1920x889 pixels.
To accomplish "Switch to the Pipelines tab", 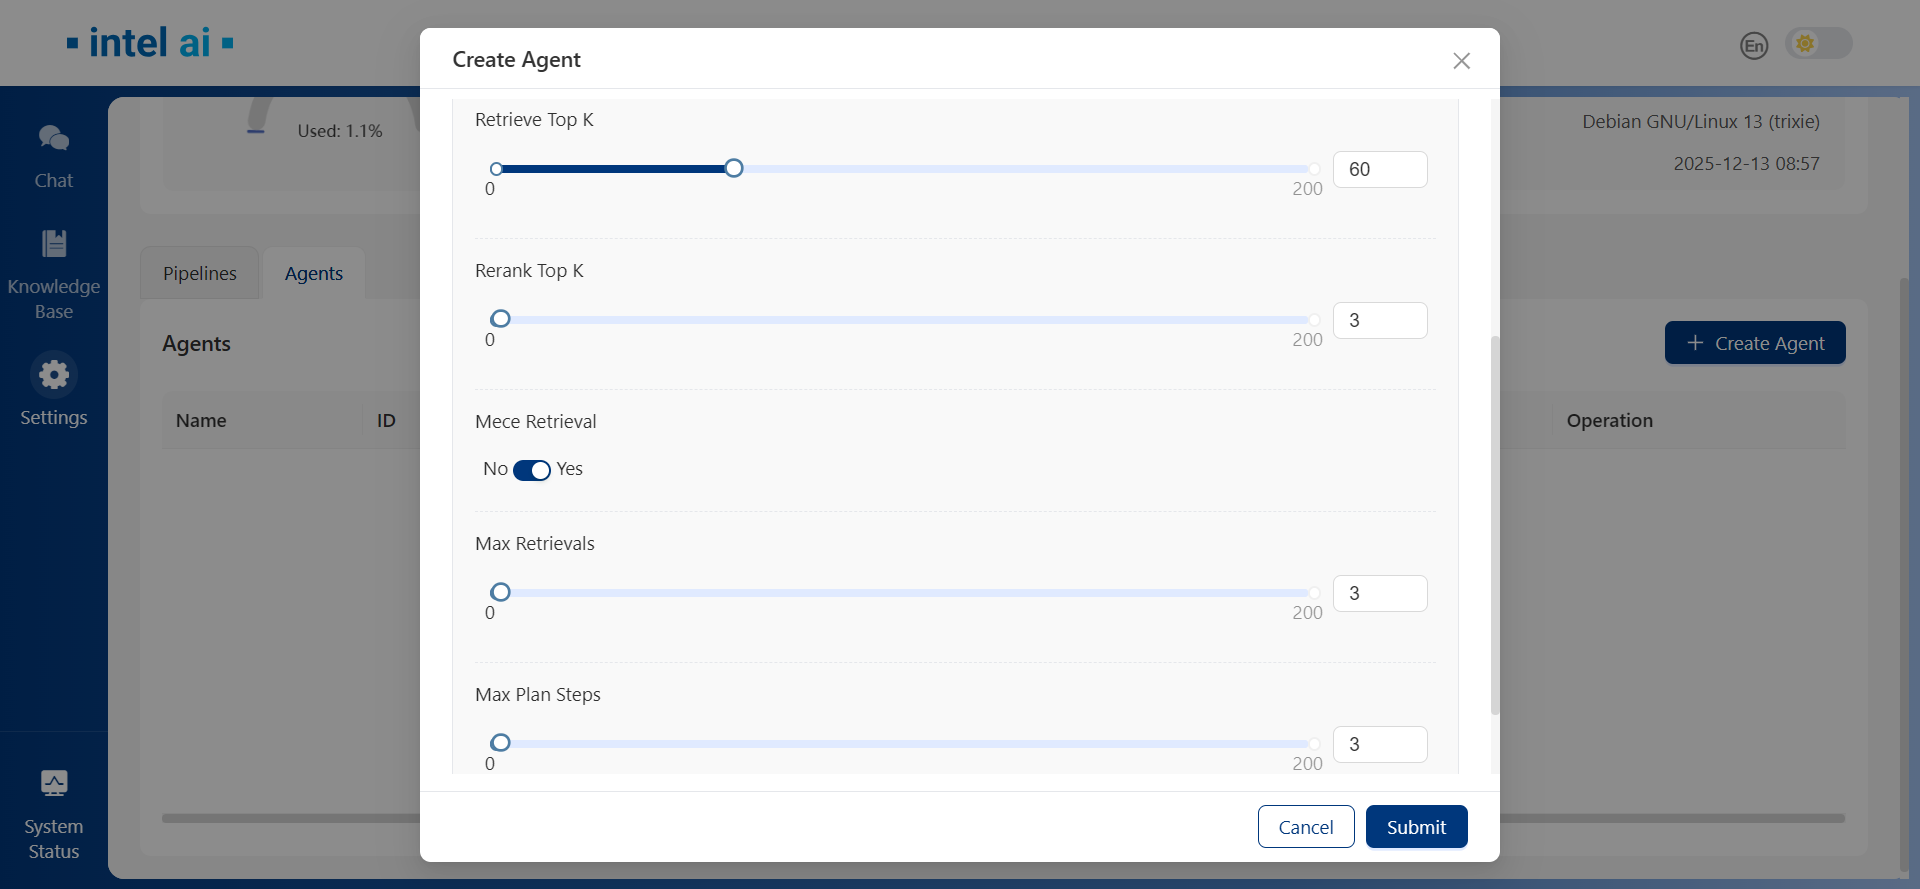I will pyautogui.click(x=200, y=274).
